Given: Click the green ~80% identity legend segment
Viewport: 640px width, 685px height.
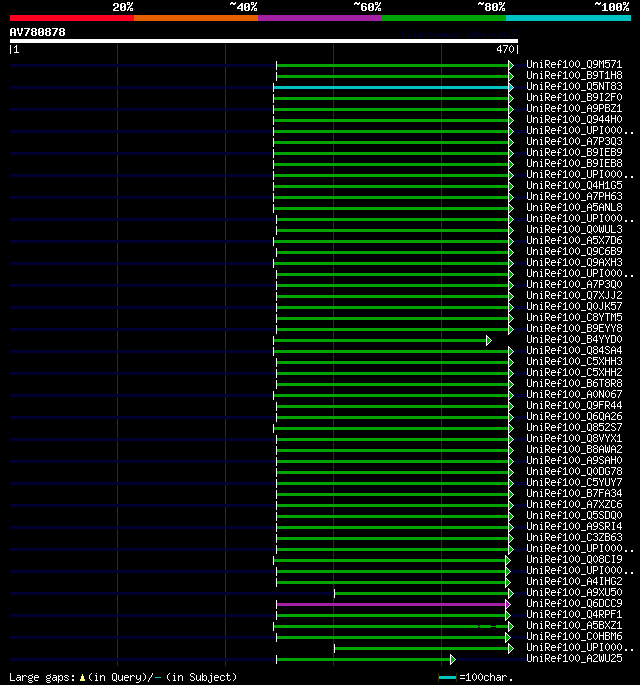Looking at the screenshot, I should (444, 18).
